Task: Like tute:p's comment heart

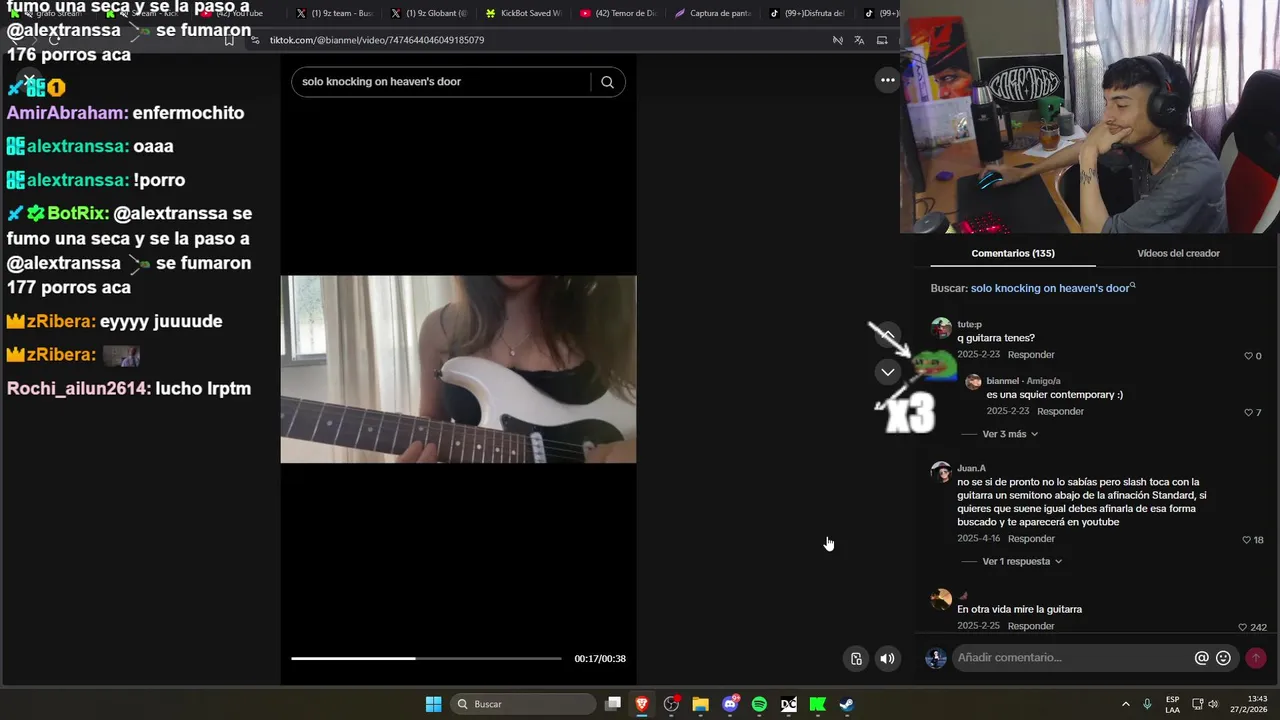Action: coord(1248,356)
